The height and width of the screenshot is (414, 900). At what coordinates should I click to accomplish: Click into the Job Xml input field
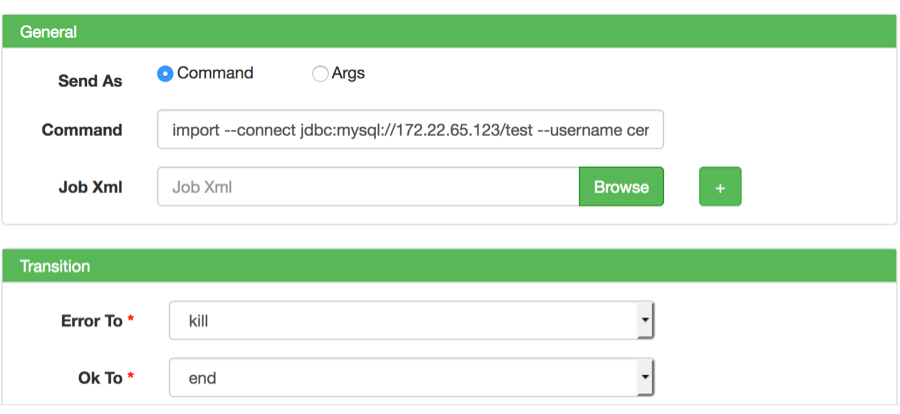pos(368,187)
